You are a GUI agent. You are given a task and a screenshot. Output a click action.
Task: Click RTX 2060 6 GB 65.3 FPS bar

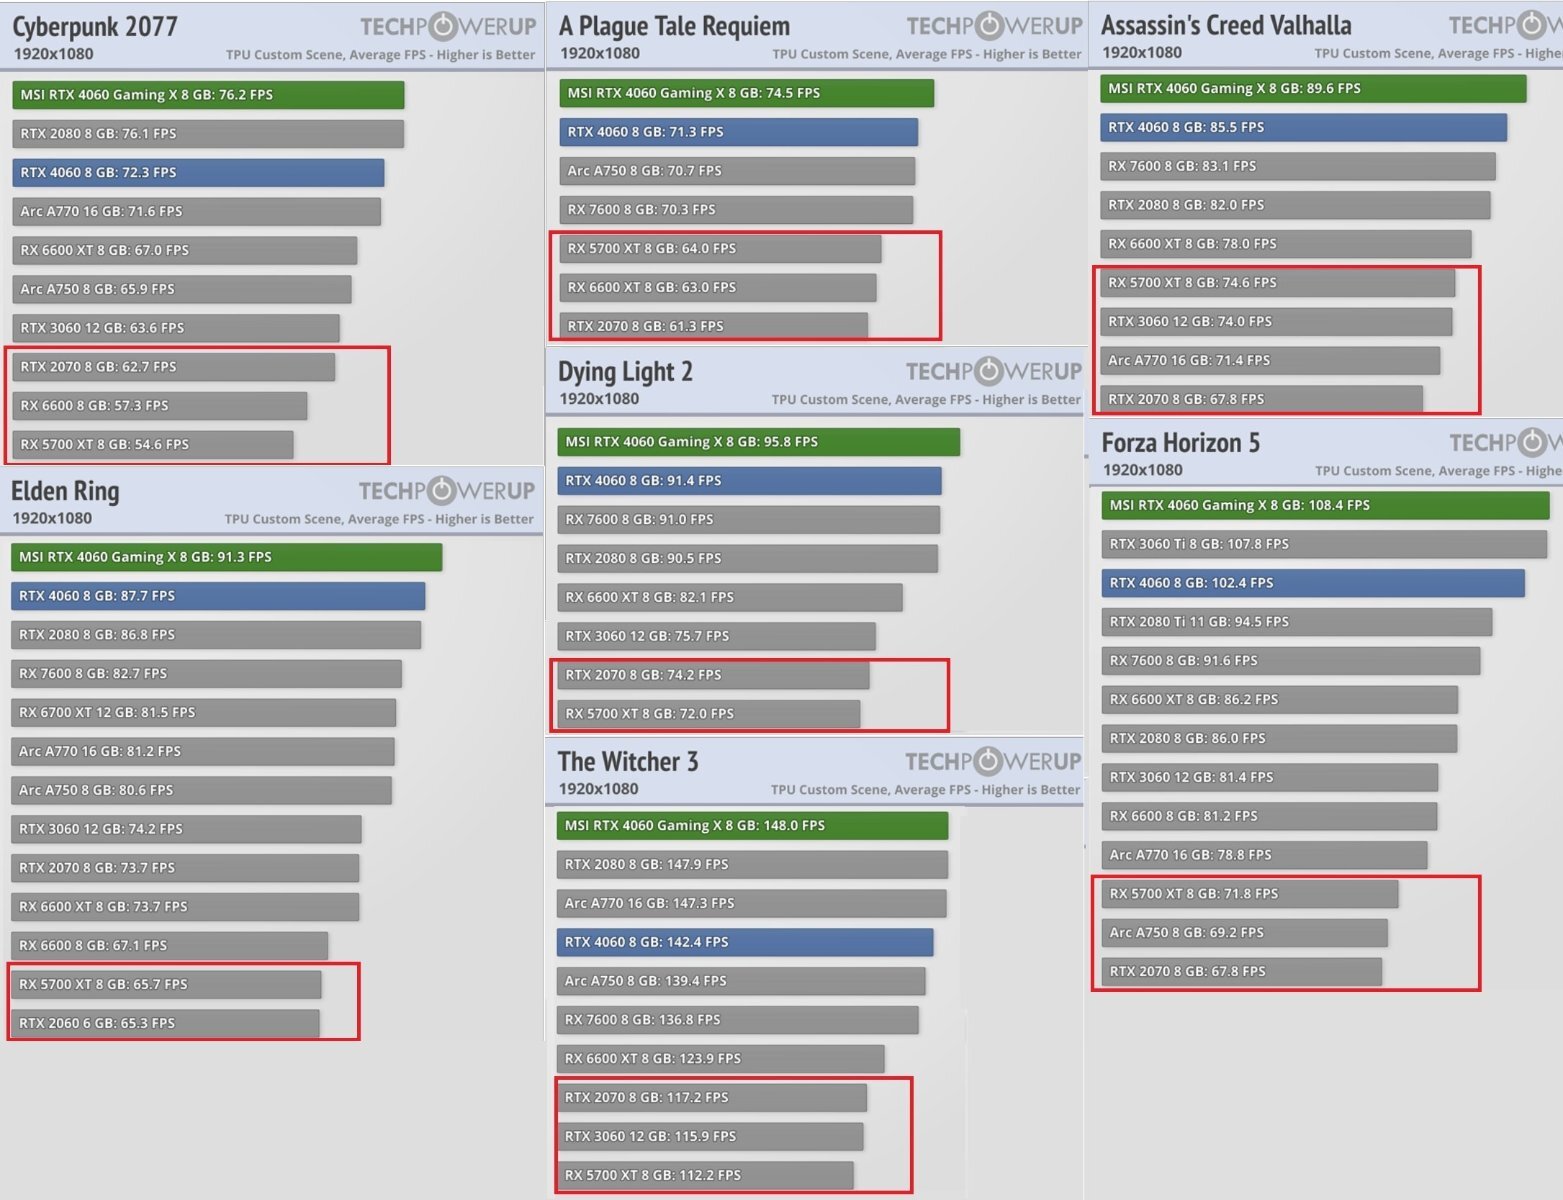point(166,1024)
